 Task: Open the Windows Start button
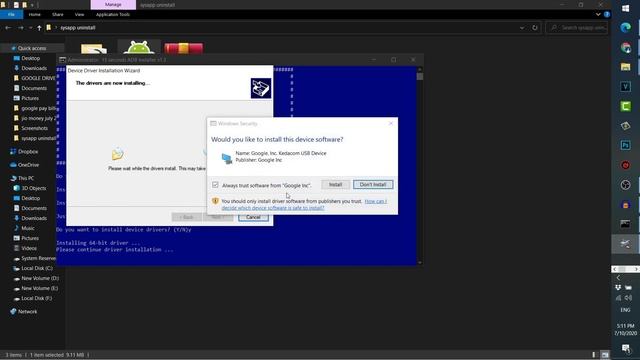pyautogui.click(x=625, y=8)
